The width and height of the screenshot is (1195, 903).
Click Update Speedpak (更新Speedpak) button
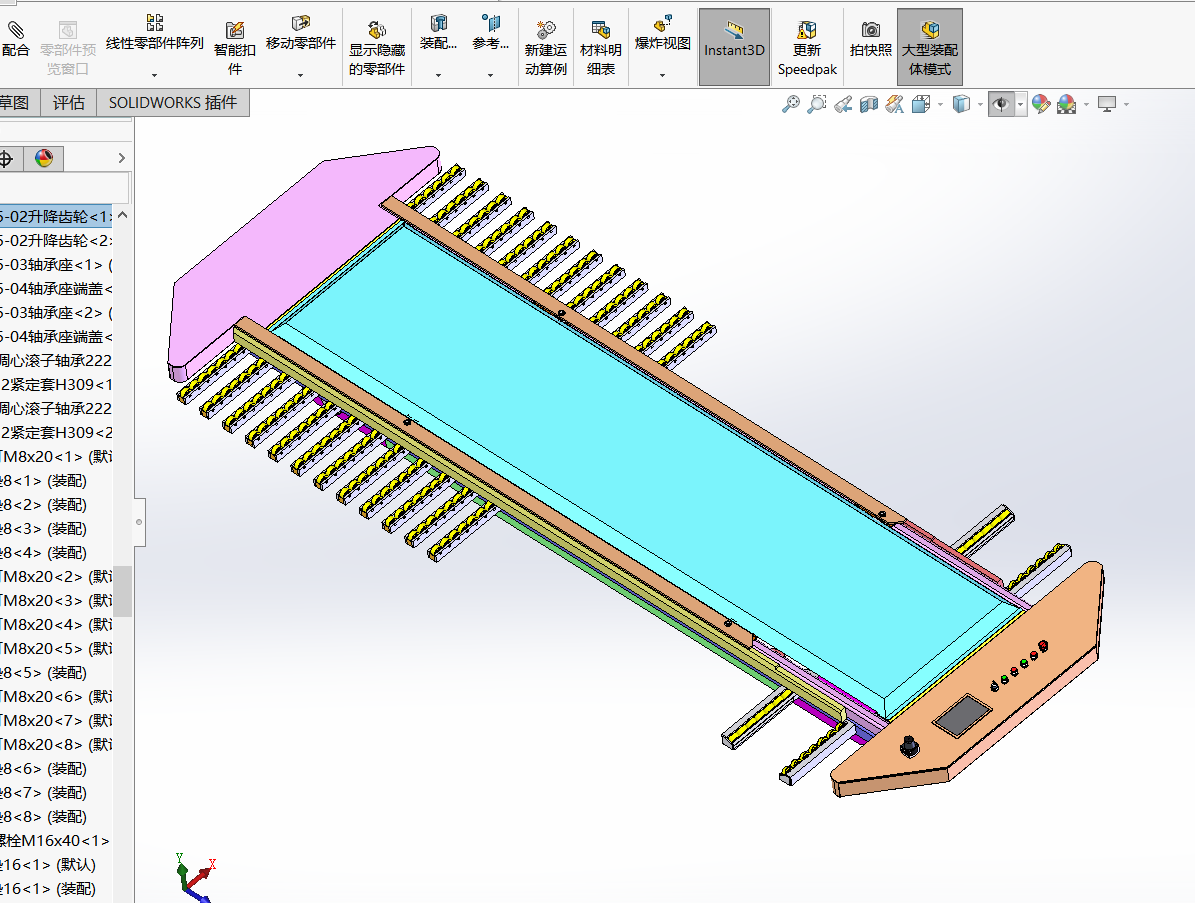[x=807, y=48]
